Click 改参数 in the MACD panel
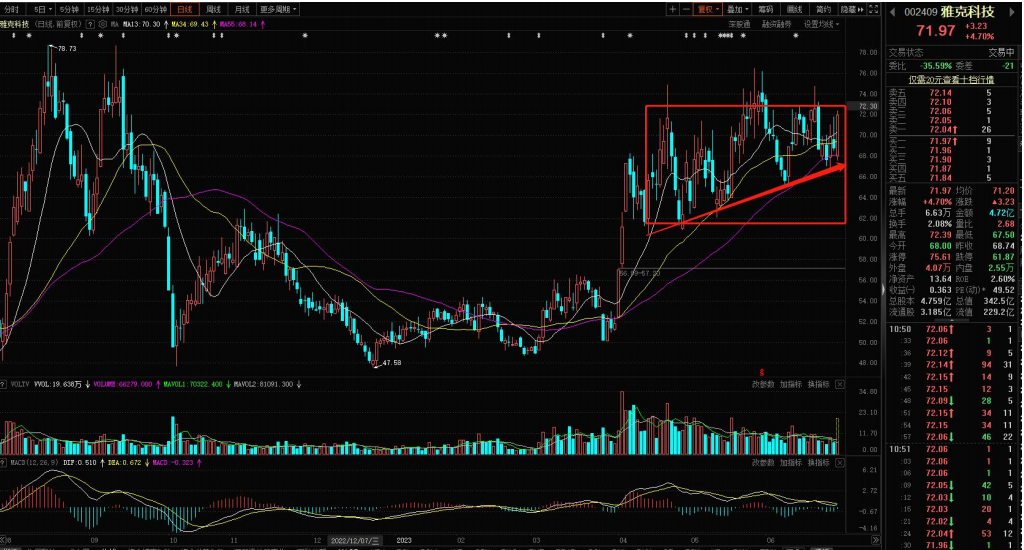The image size is (1024, 550). (762, 463)
